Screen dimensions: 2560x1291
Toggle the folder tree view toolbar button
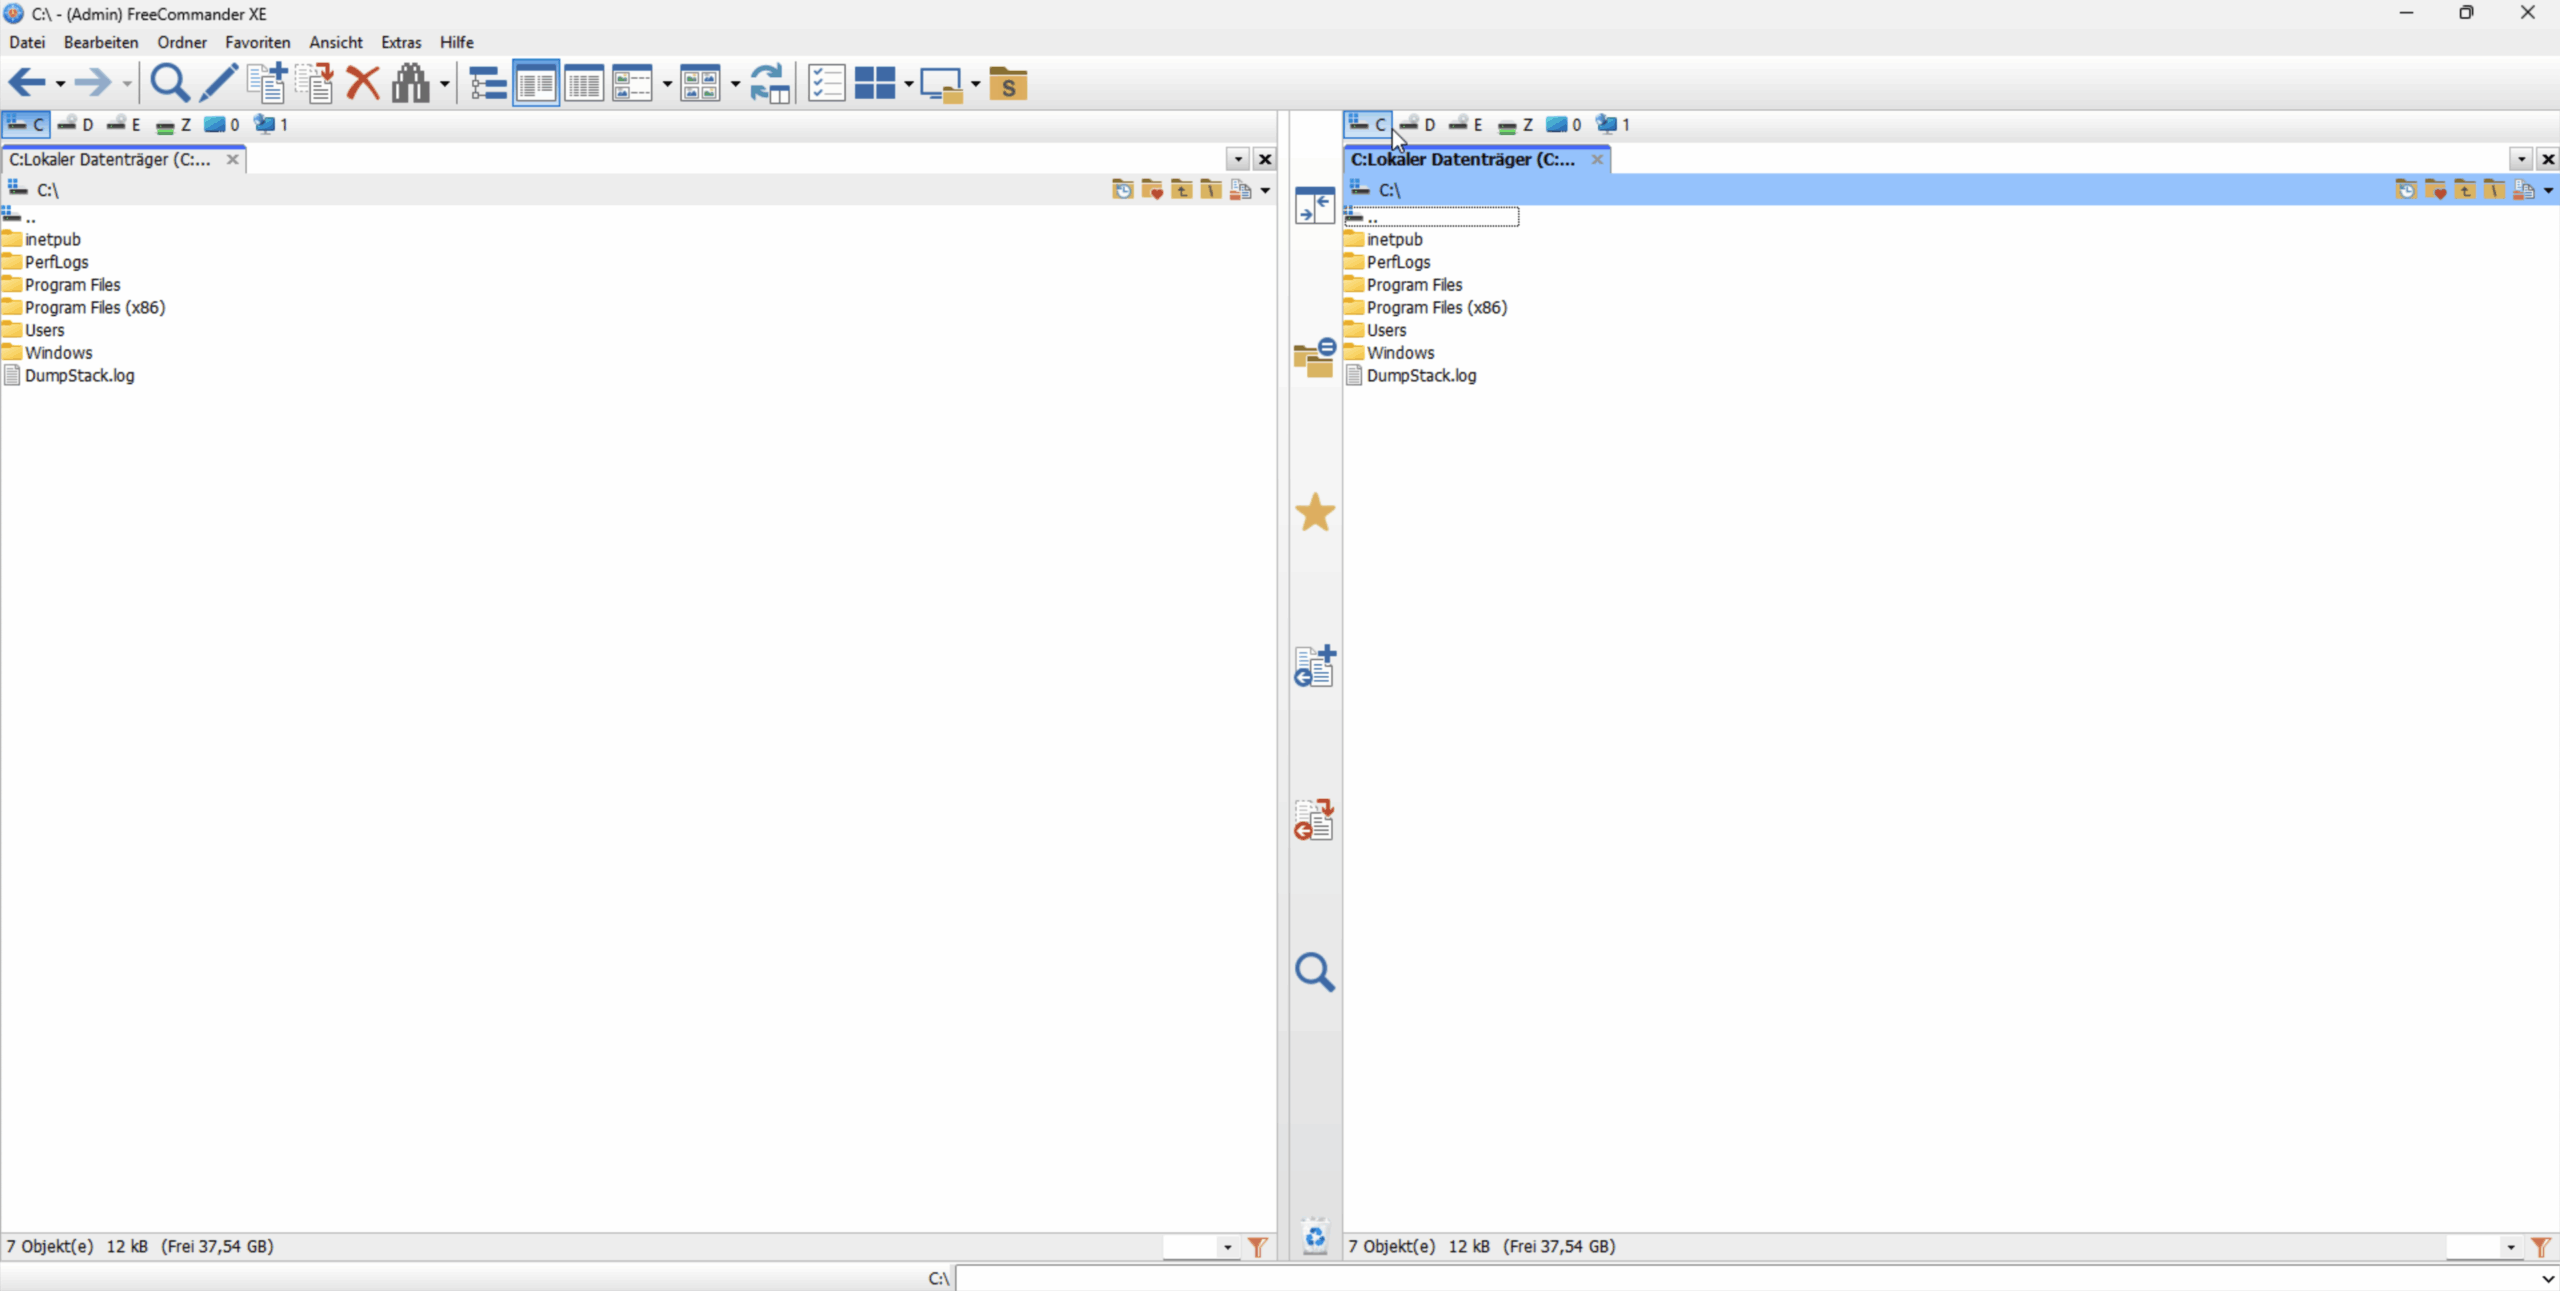(x=487, y=83)
